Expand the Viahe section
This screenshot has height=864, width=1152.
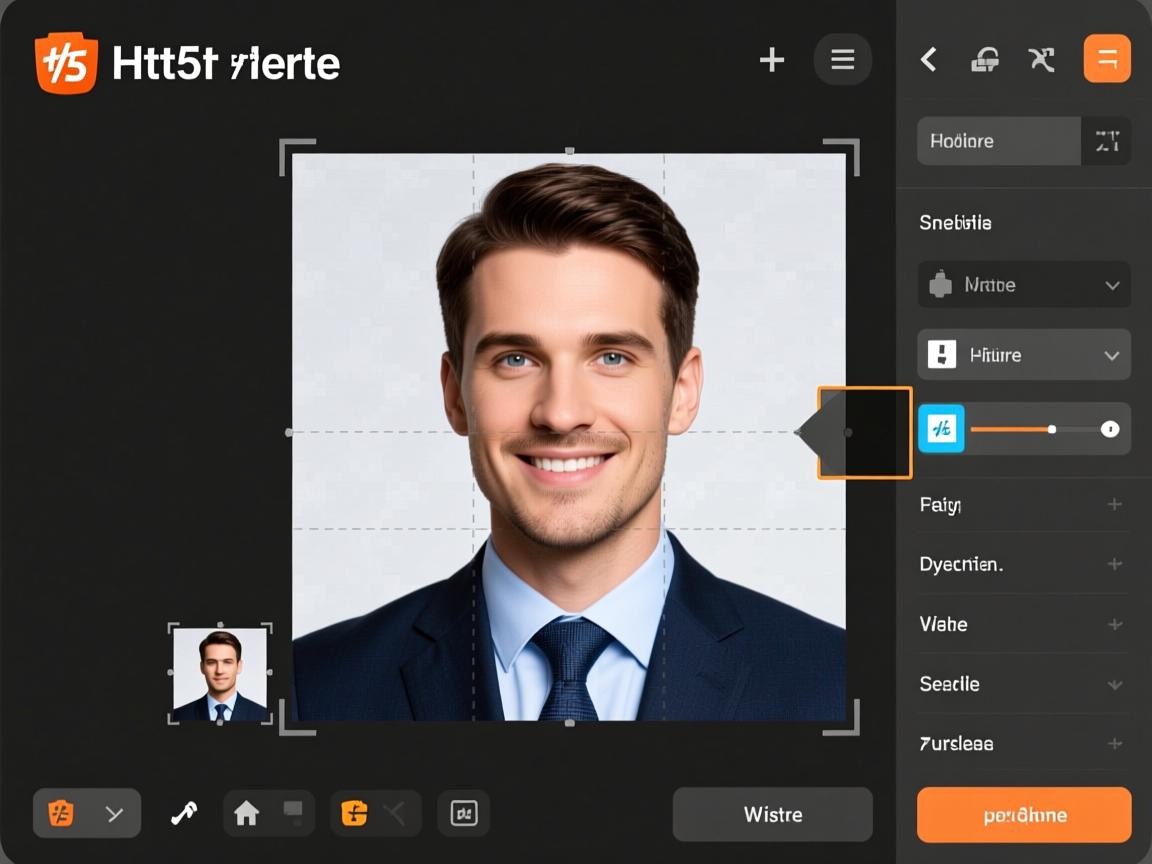click(x=1114, y=625)
